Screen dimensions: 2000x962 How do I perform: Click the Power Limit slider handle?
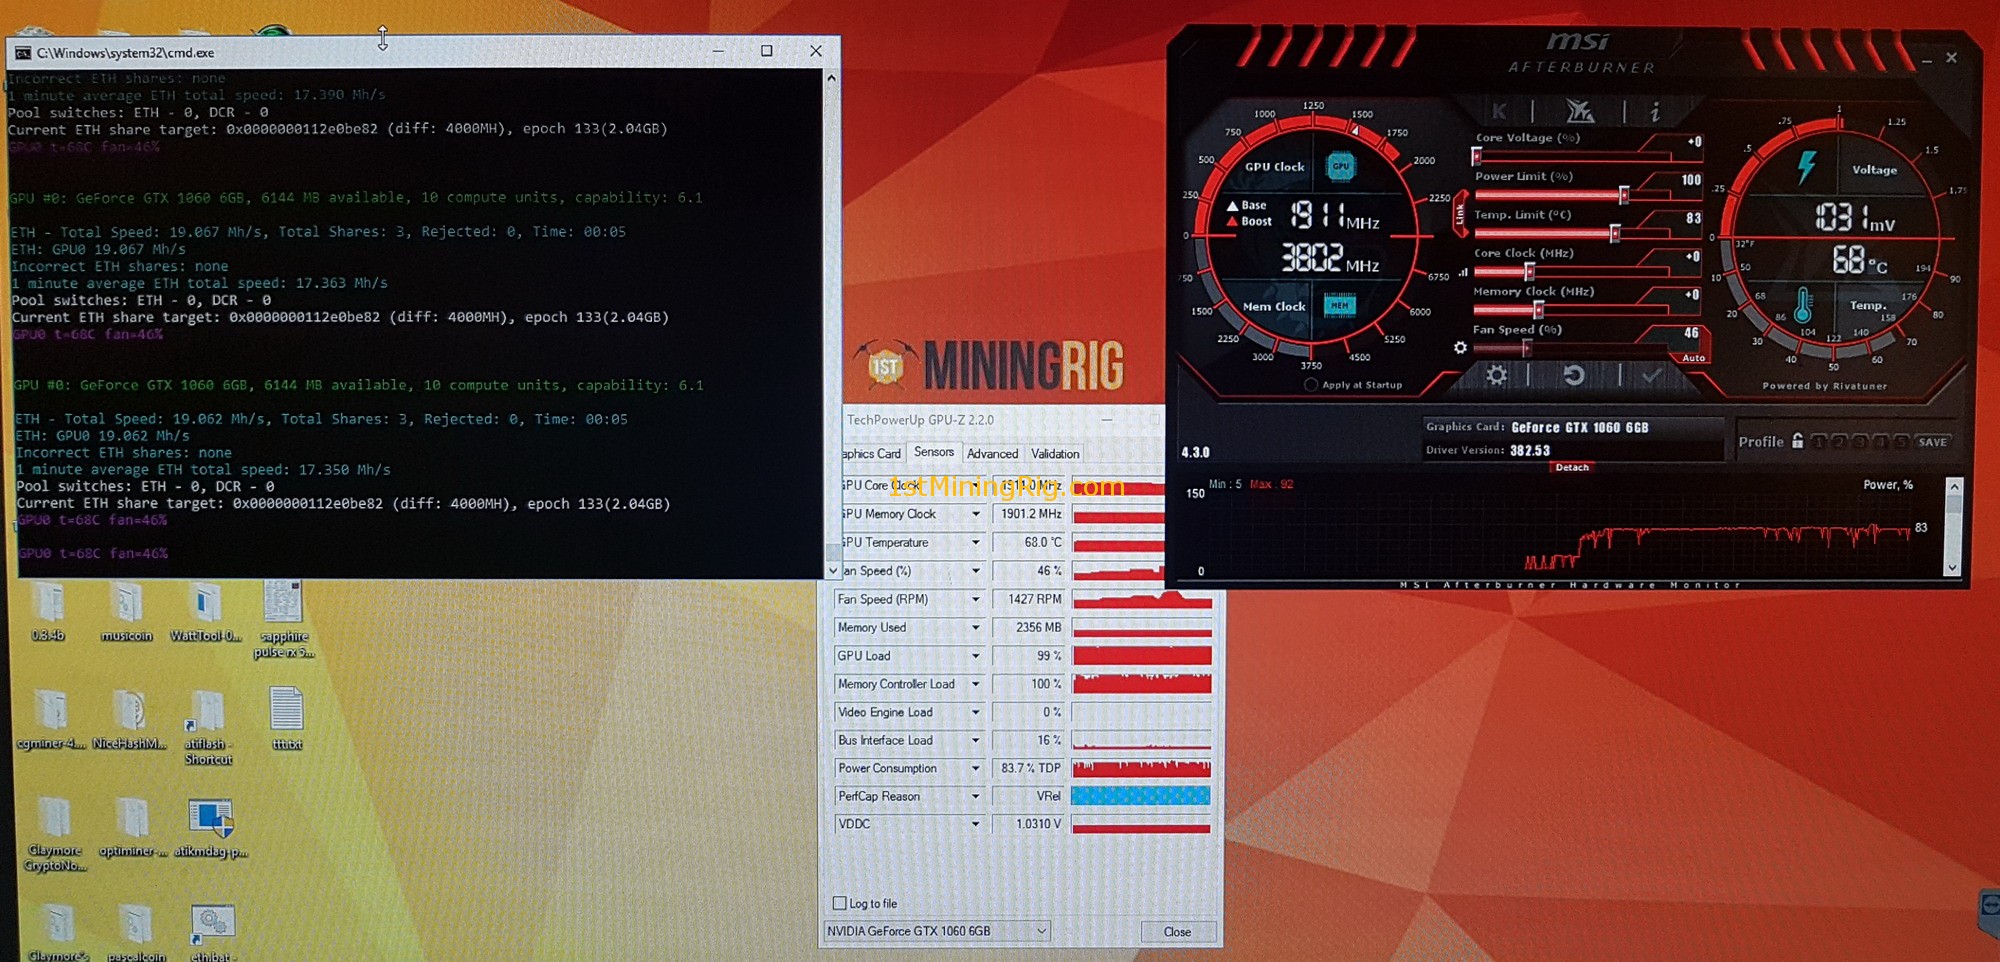1623,195
